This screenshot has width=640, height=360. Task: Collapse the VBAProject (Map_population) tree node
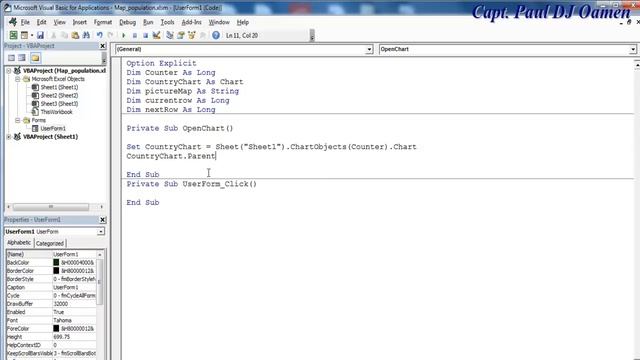click(x=9, y=71)
